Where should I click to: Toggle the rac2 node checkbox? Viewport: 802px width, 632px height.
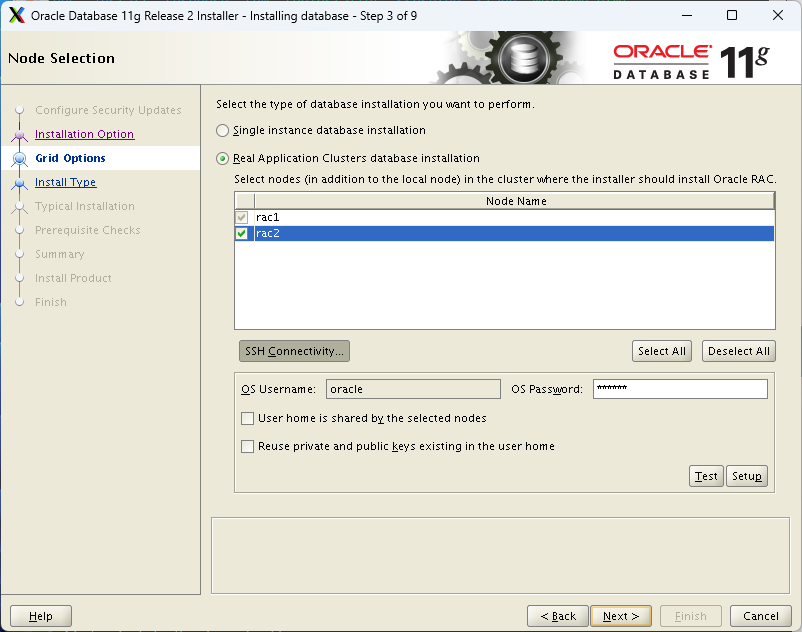tap(242, 234)
